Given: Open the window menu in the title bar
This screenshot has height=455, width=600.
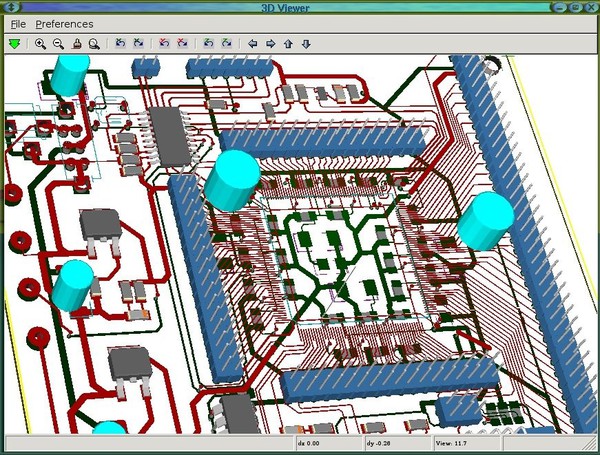Looking at the screenshot, I should point(9,7).
